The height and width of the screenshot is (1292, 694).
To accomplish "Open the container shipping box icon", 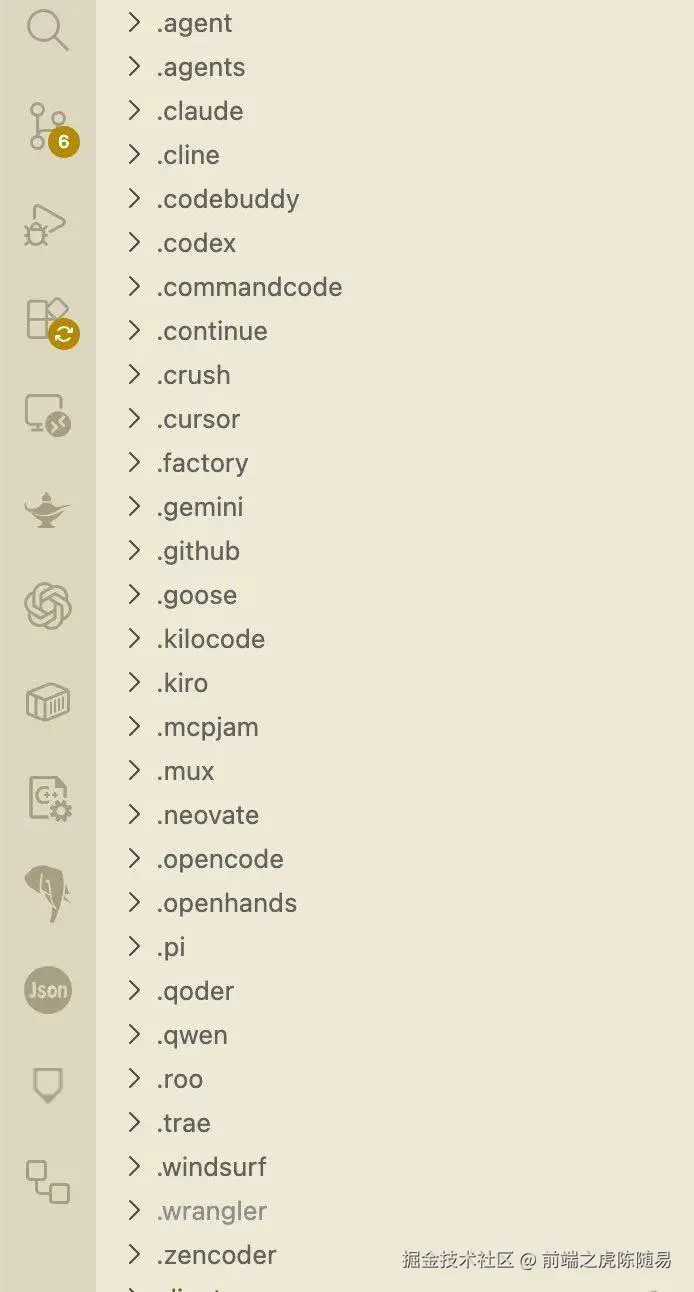I will 47,702.
